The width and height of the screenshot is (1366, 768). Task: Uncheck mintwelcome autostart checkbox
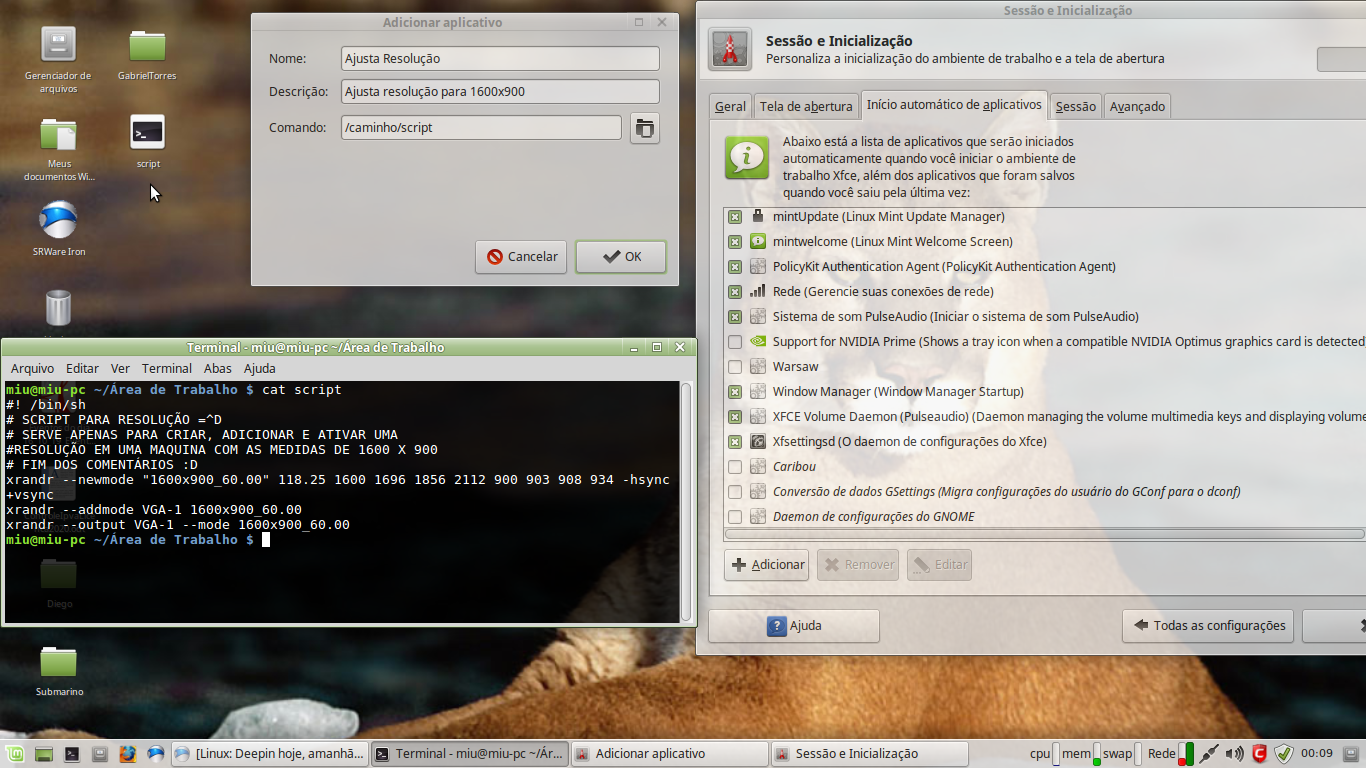click(x=735, y=242)
